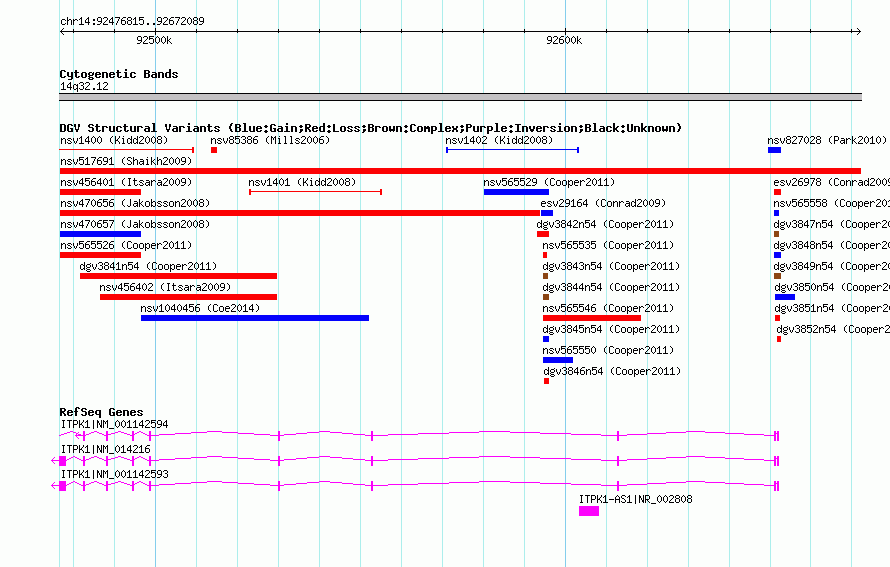The image size is (890, 567).
Task: Click the nsv470657 (Jakobsson2008) blue bar
Action: (100, 234)
